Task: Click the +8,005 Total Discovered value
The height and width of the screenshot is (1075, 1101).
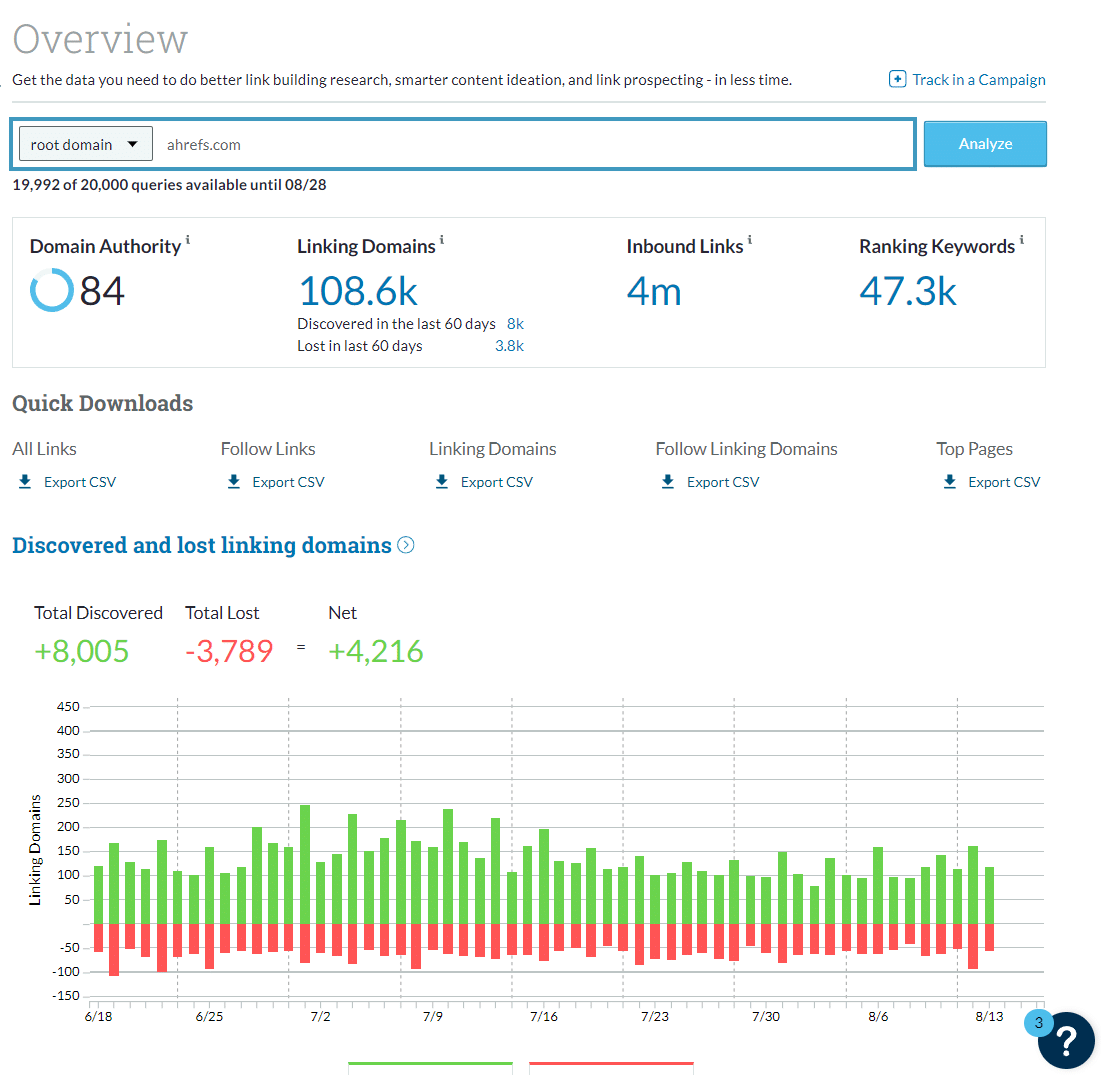Action: (81, 651)
